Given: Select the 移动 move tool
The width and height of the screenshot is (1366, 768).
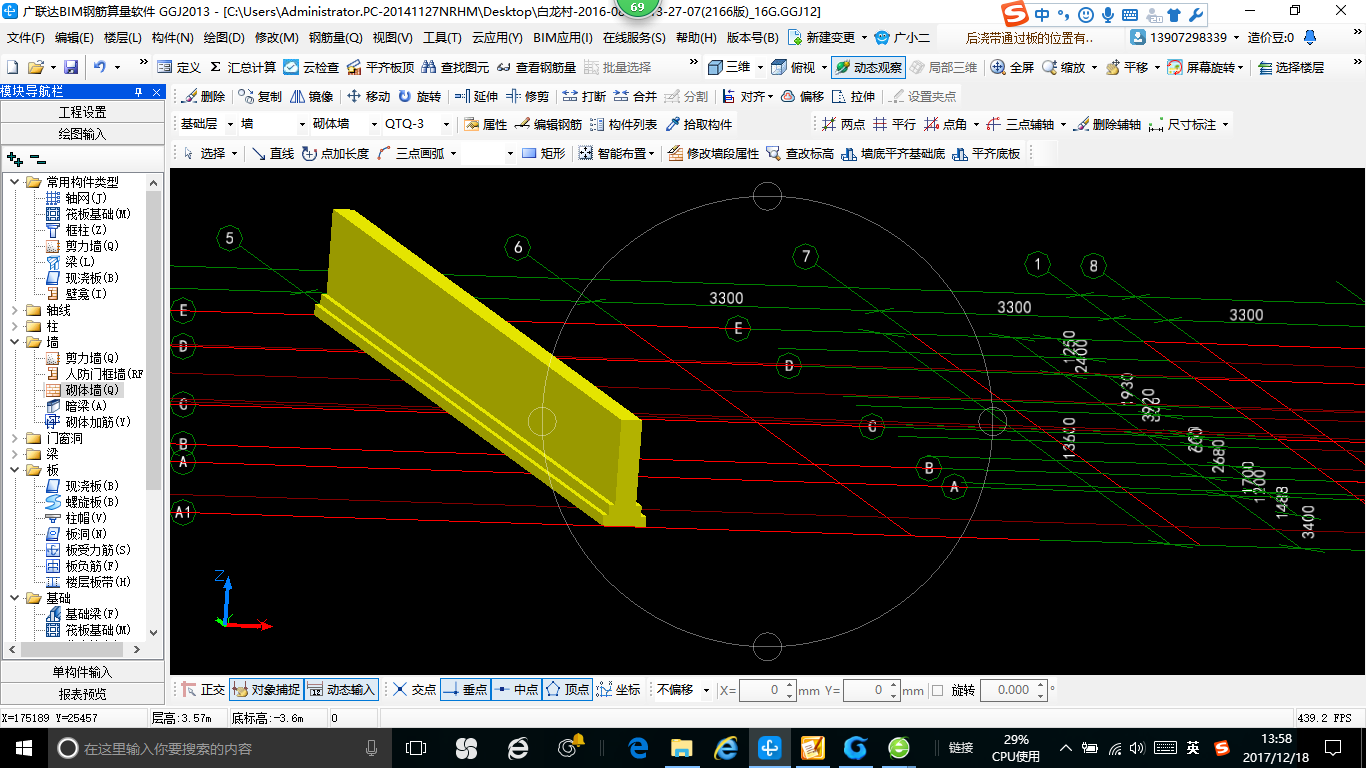Looking at the screenshot, I should (x=368, y=96).
